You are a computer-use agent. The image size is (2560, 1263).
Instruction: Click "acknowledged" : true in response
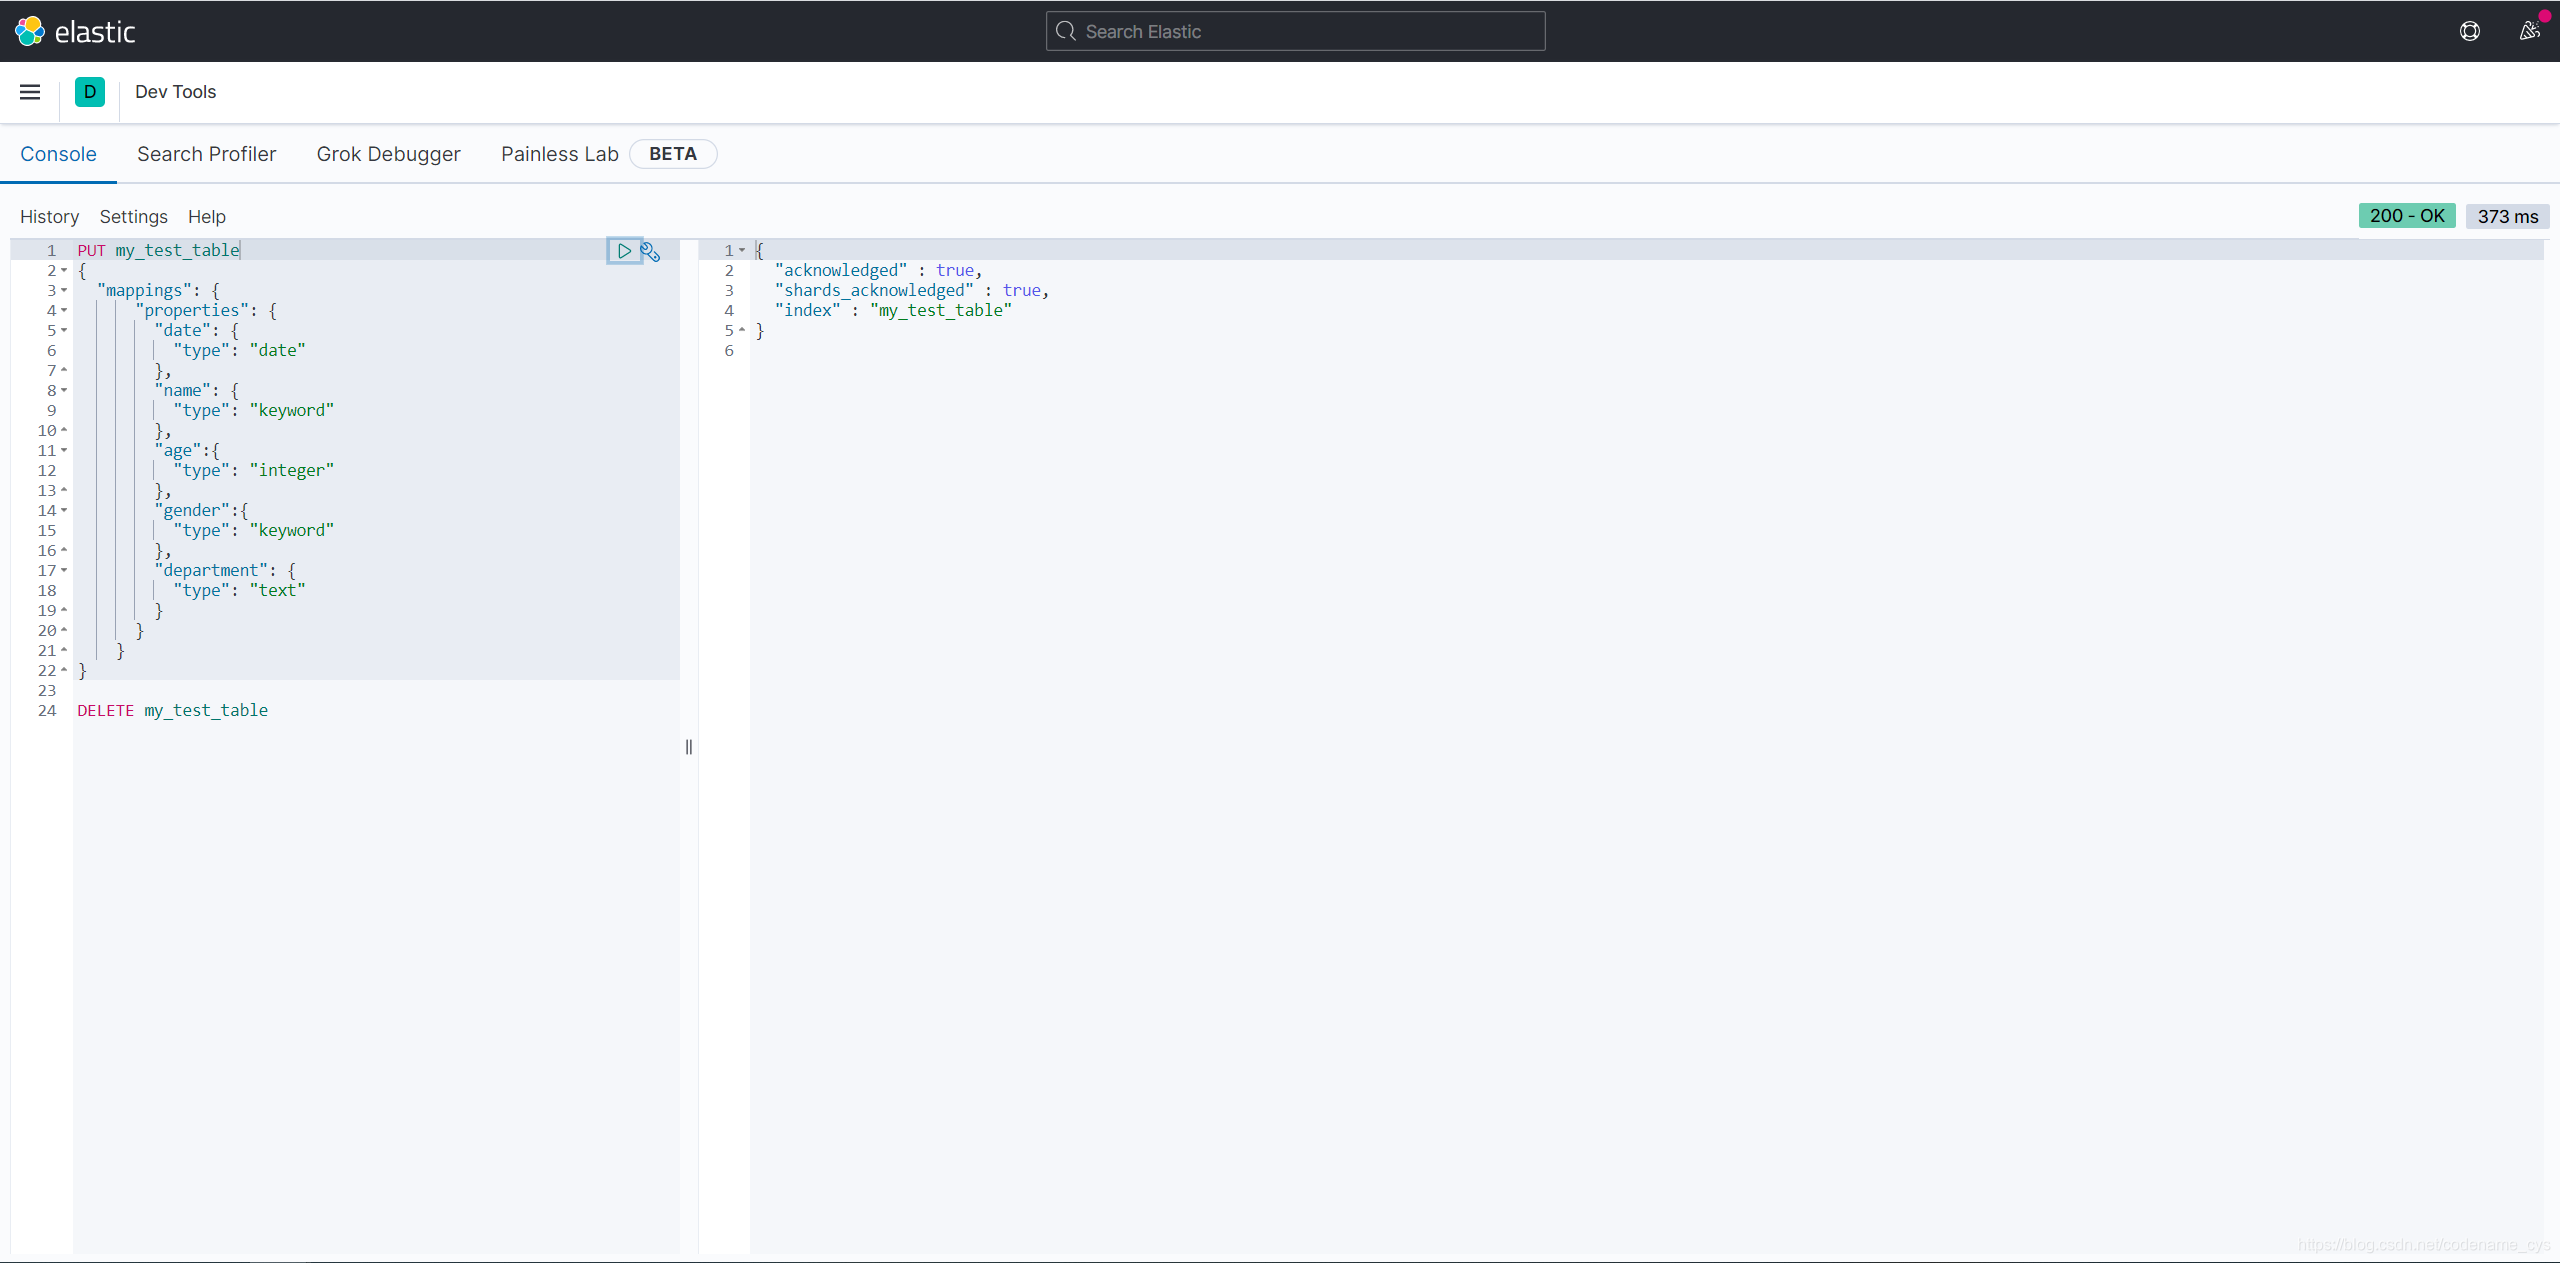point(879,270)
